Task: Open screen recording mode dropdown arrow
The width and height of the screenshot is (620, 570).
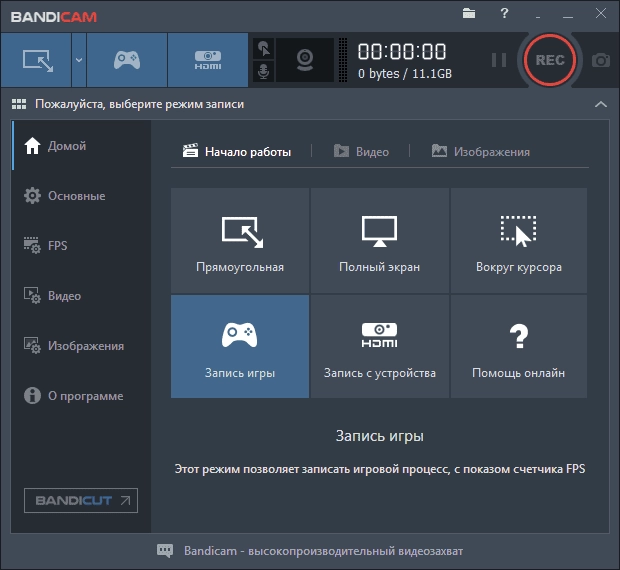Action: [79, 60]
